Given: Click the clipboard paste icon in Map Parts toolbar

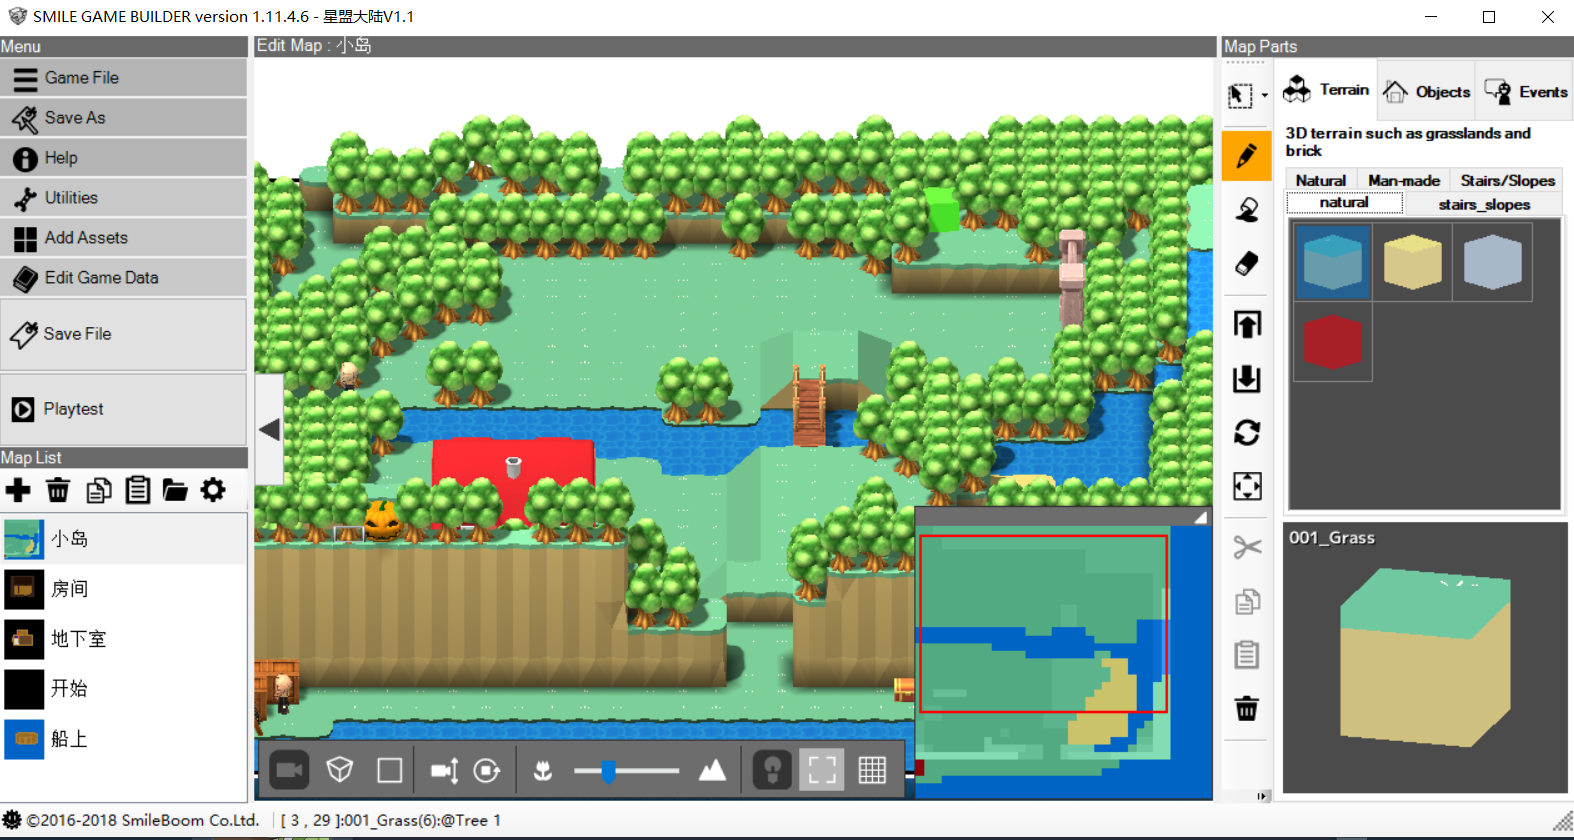Looking at the screenshot, I should [x=1246, y=655].
